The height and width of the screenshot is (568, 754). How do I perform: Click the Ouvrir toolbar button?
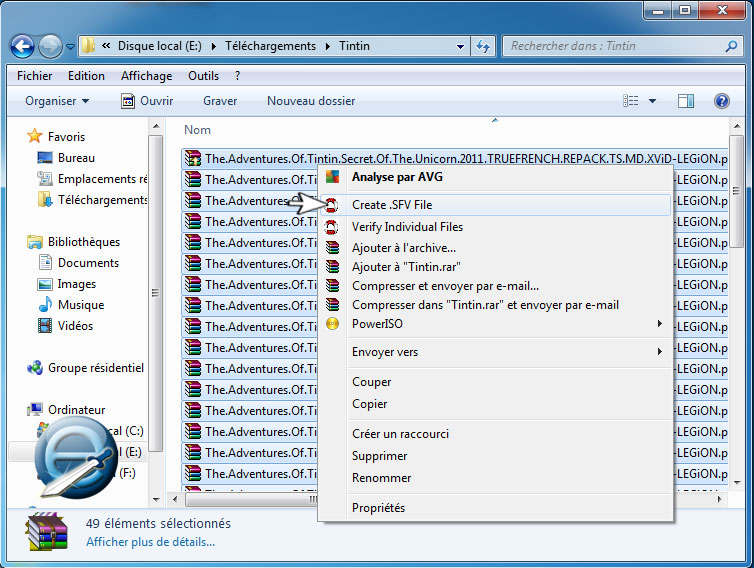click(x=147, y=101)
